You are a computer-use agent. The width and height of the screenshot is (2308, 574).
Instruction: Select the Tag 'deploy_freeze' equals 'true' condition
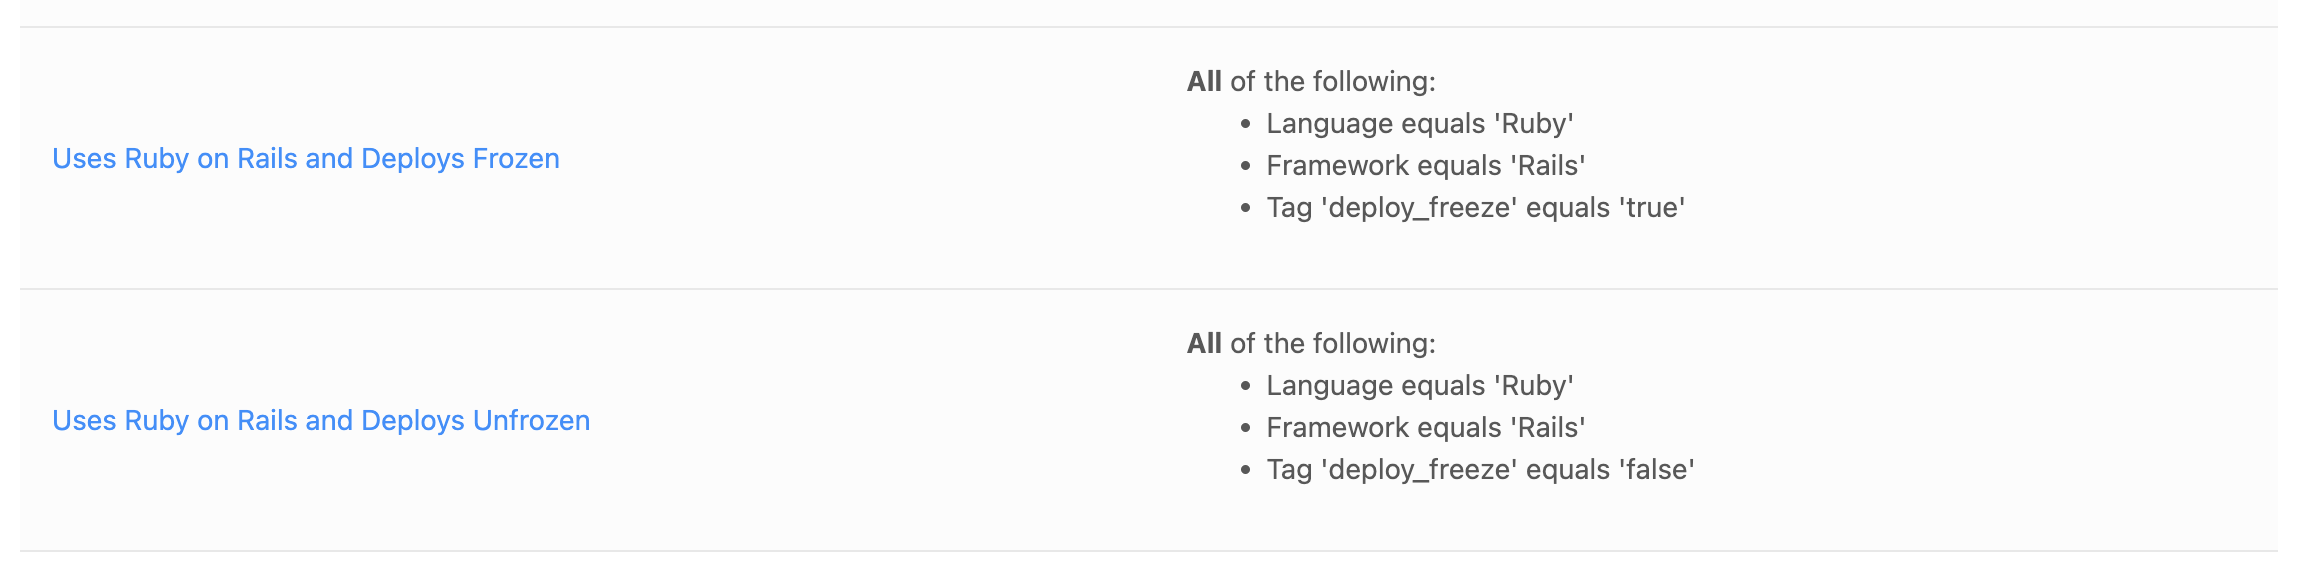coord(1476,207)
